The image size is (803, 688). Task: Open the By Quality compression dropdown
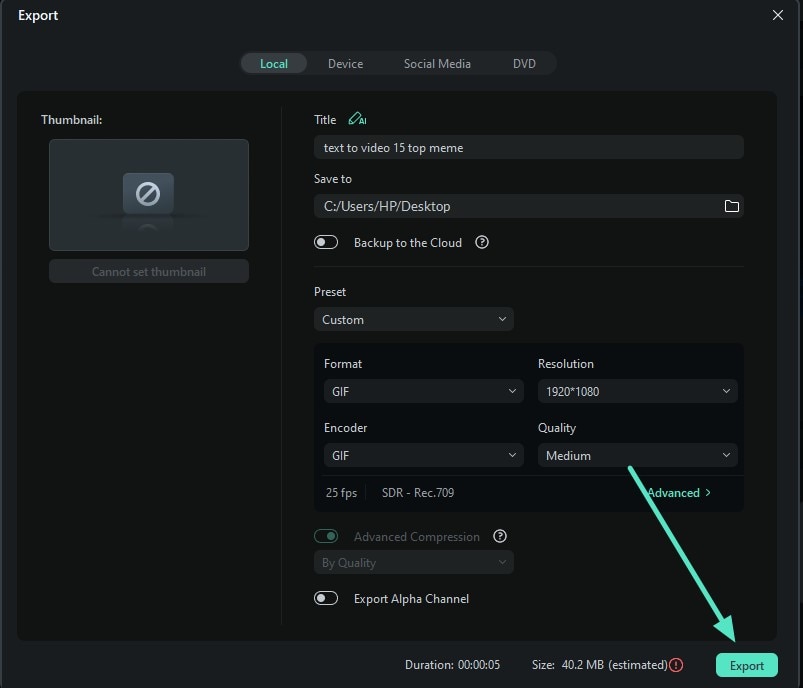click(413, 562)
